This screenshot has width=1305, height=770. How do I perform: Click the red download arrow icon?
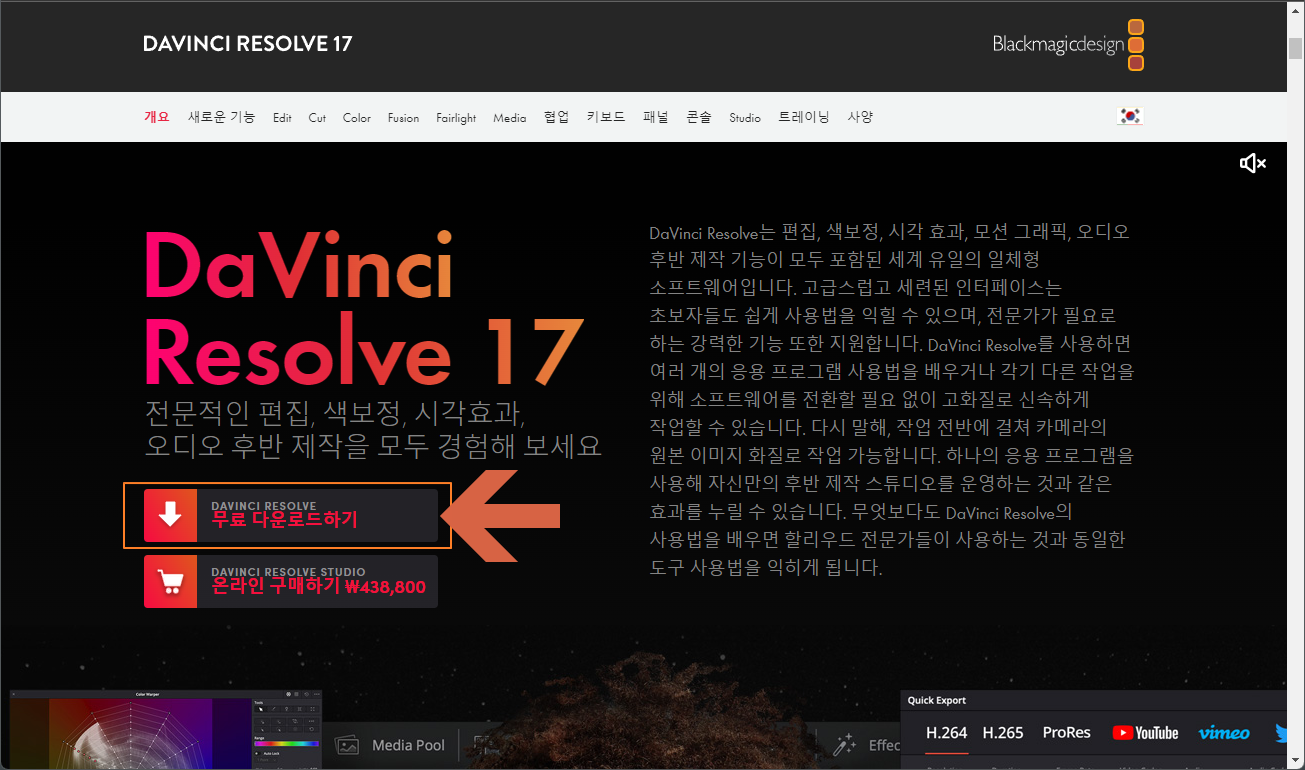[171, 515]
